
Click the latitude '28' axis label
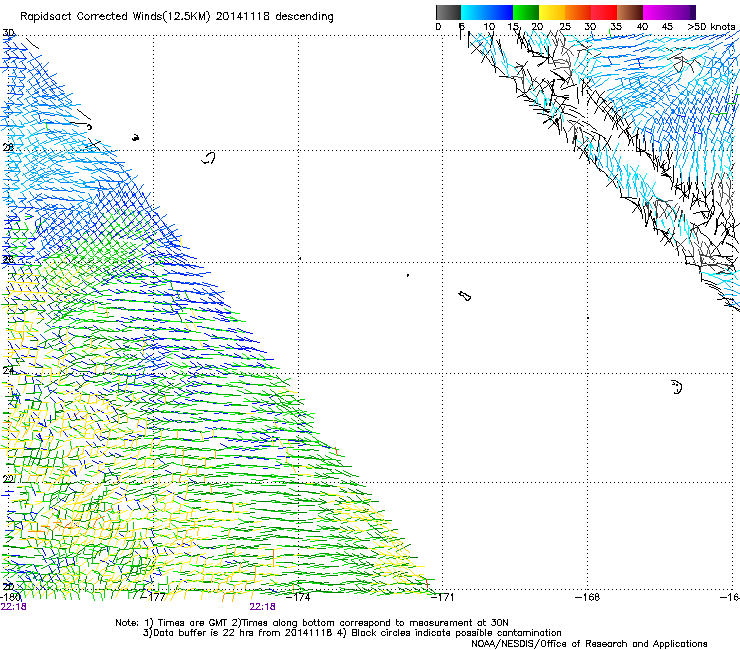point(8,147)
